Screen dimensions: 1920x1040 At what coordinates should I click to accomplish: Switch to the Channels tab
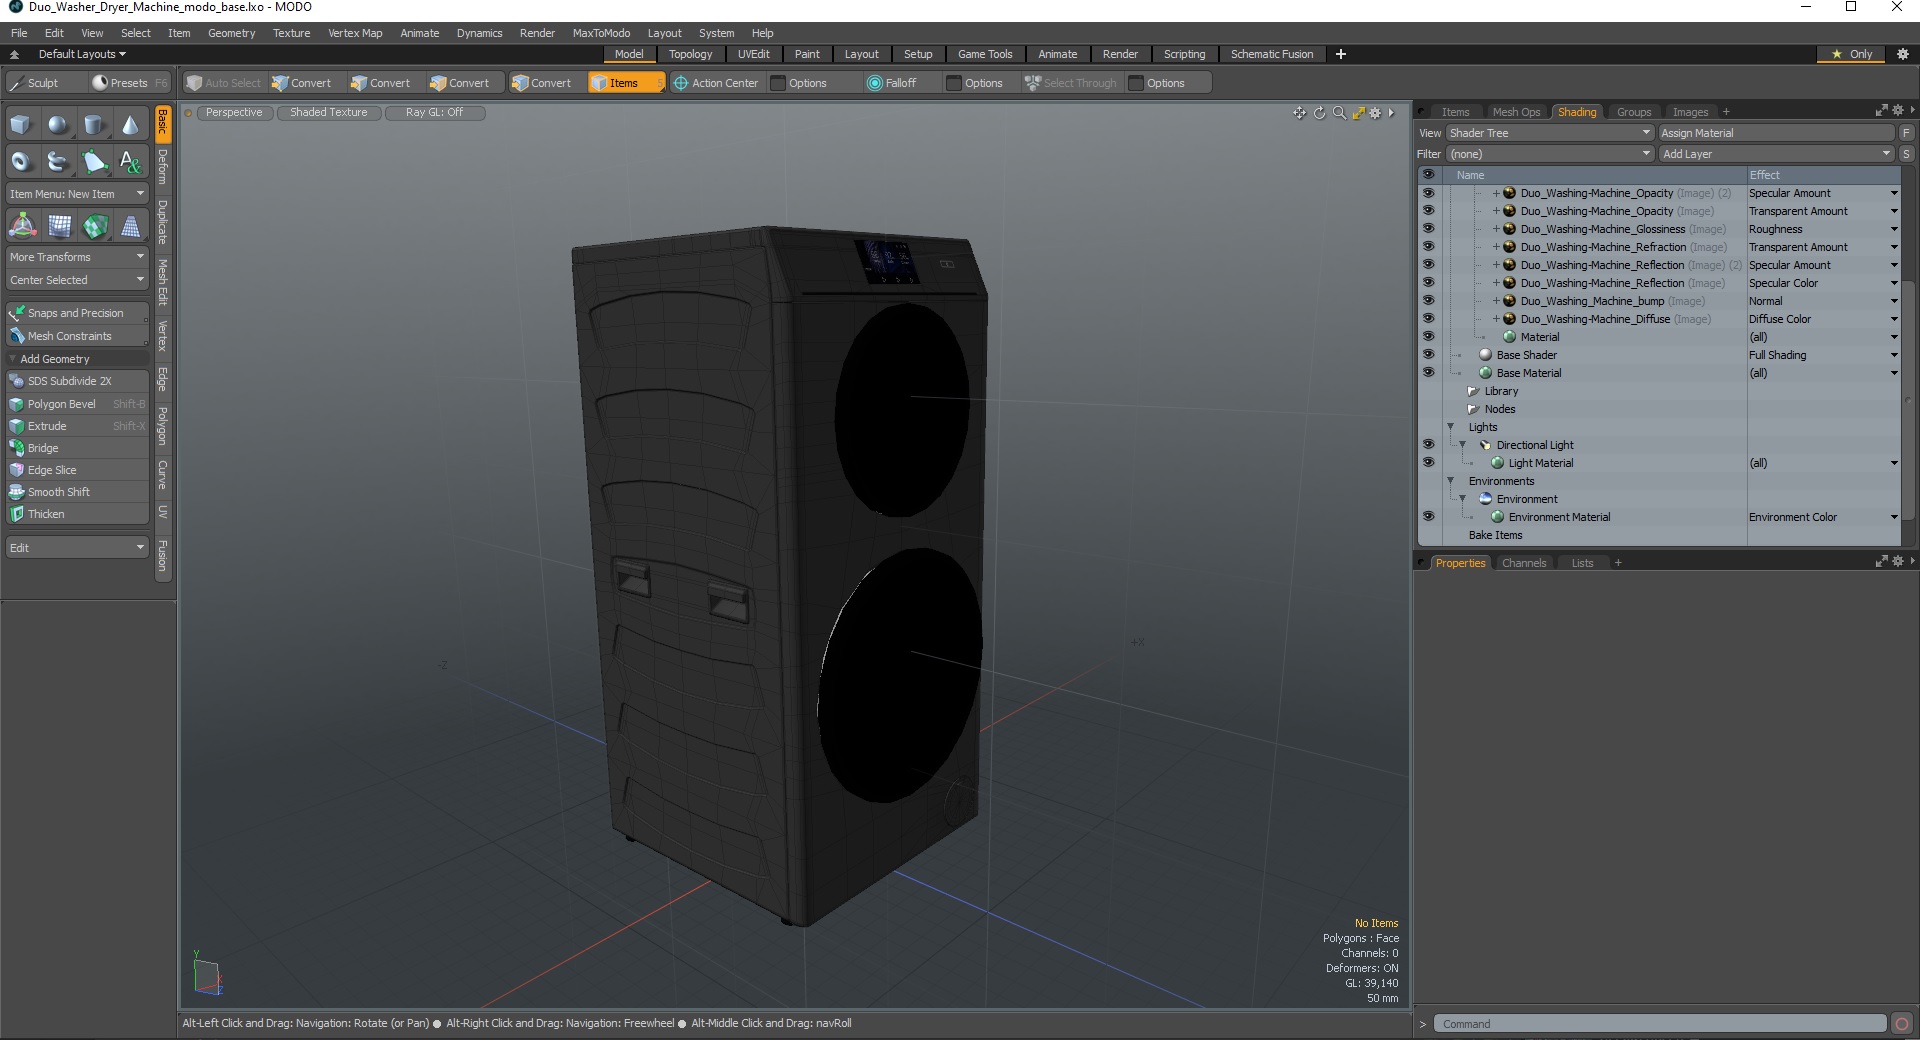[x=1524, y=563]
